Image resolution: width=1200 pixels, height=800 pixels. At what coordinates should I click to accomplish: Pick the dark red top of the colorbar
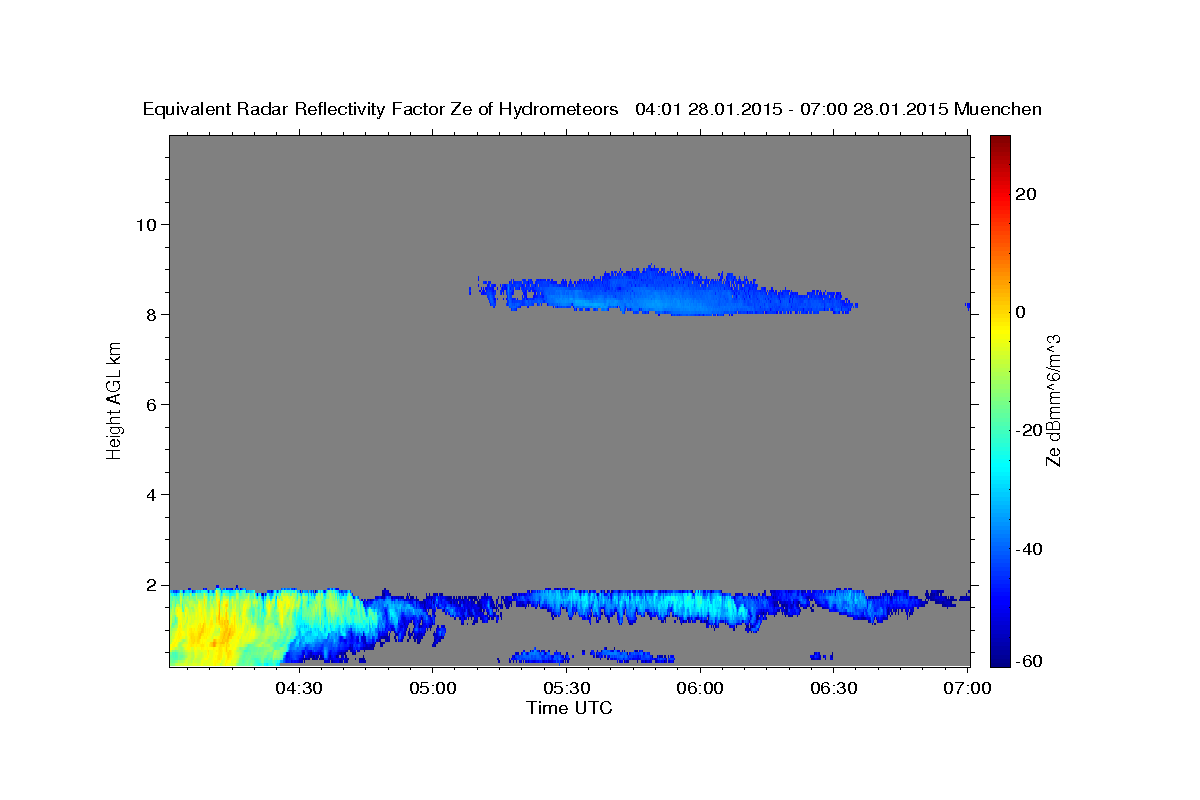[998, 142]
